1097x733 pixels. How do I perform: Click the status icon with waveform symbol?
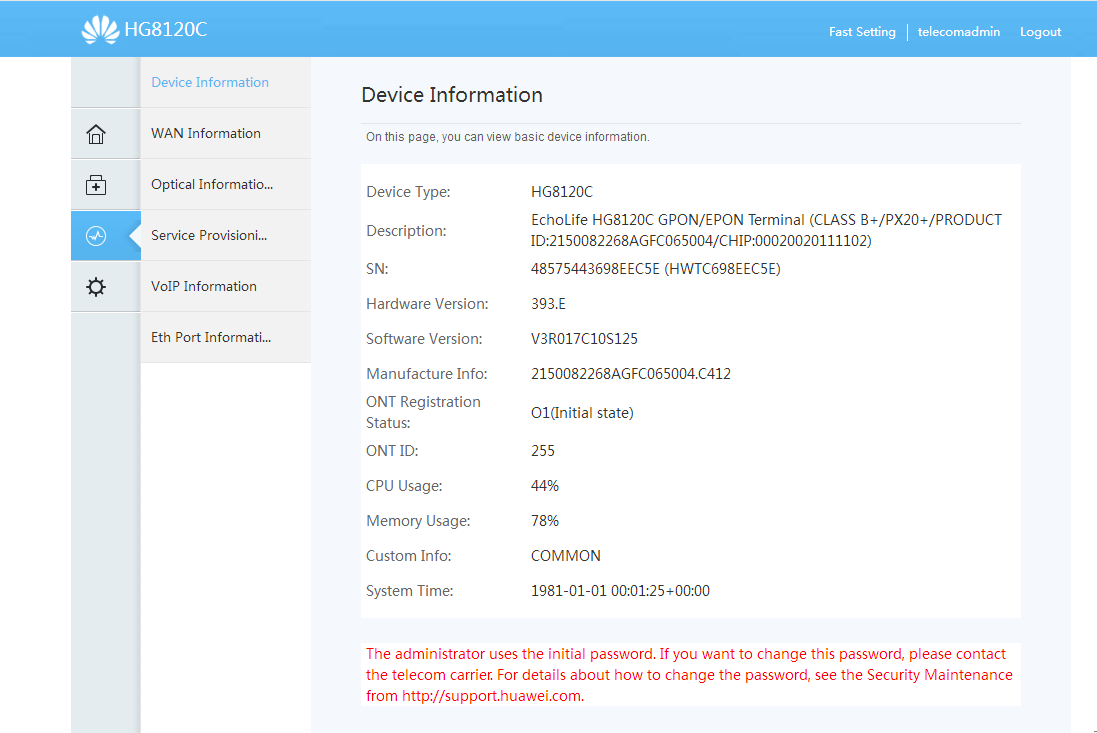pyautogui.click(x=95, y=235)
